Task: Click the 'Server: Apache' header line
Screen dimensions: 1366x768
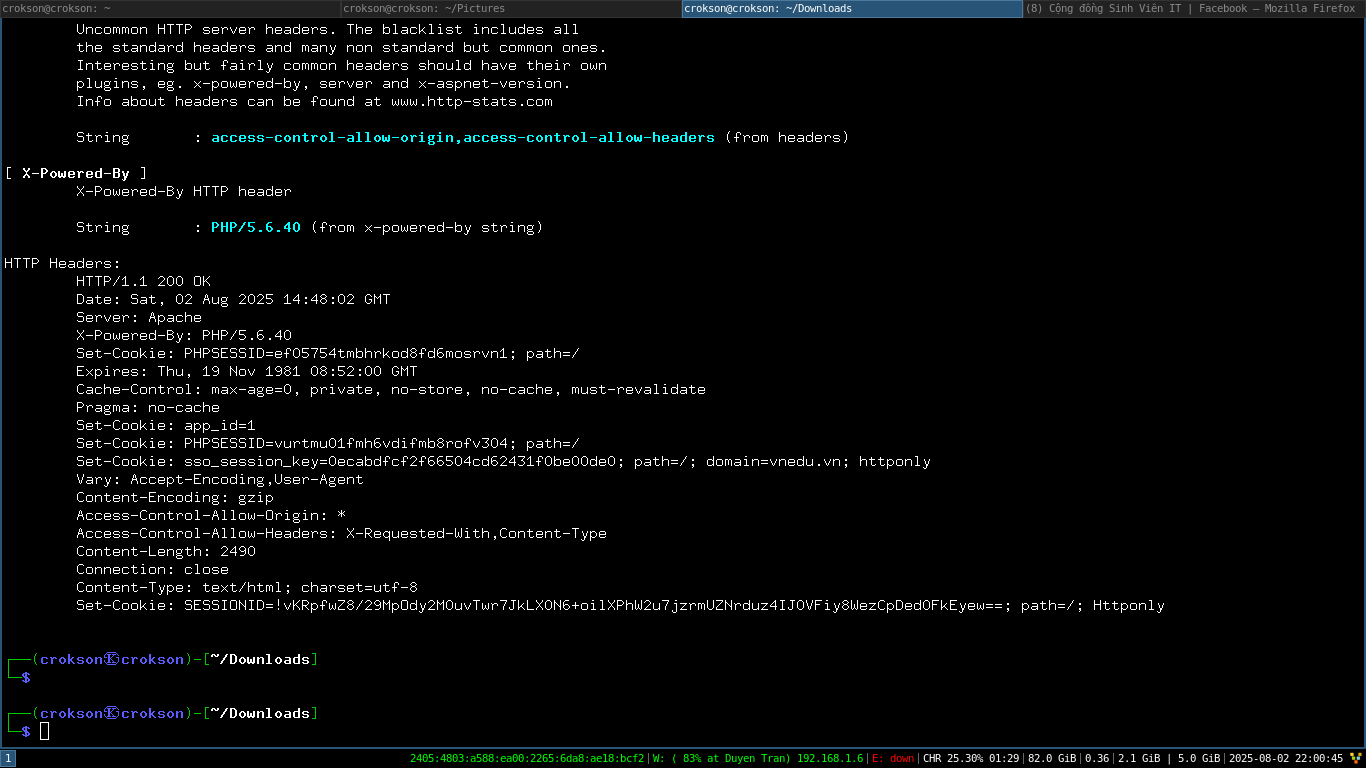Action: pyautogui.click(x=139, y=317)
